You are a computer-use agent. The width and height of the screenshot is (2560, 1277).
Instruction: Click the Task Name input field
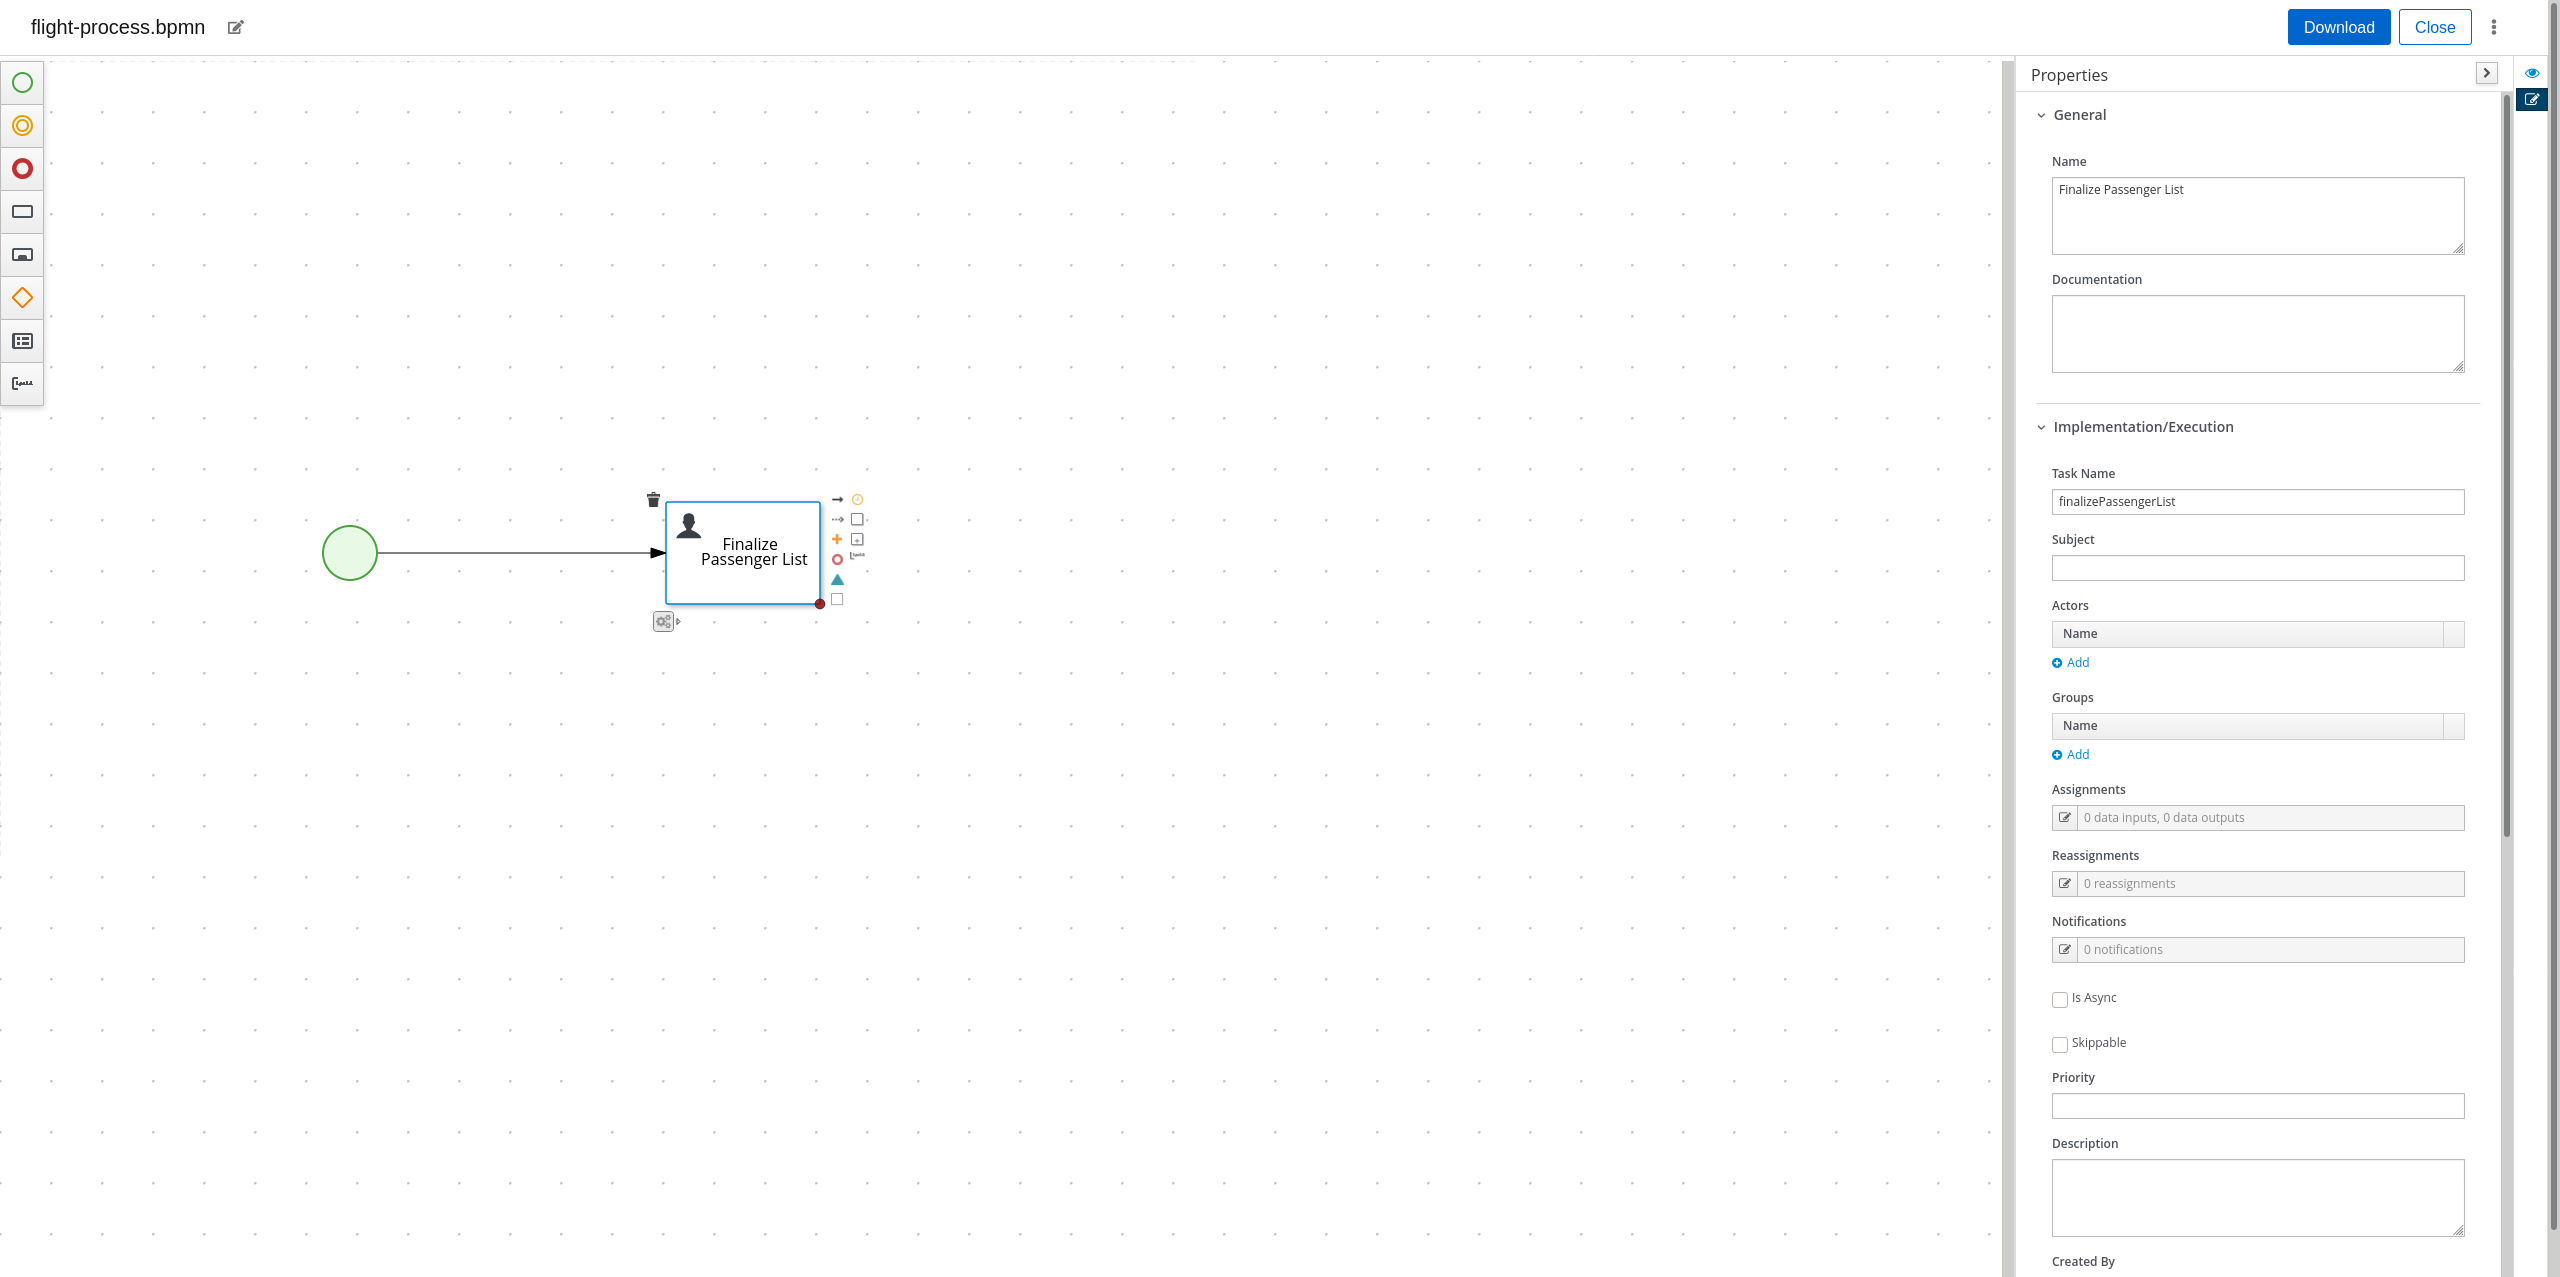[2258, 501]
